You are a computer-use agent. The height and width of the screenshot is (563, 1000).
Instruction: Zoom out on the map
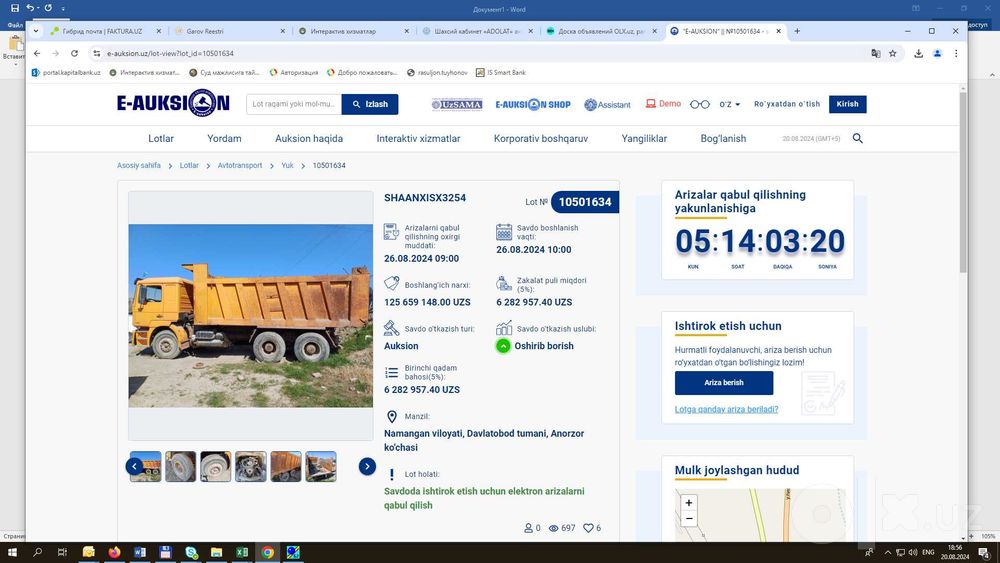(689, 518)
